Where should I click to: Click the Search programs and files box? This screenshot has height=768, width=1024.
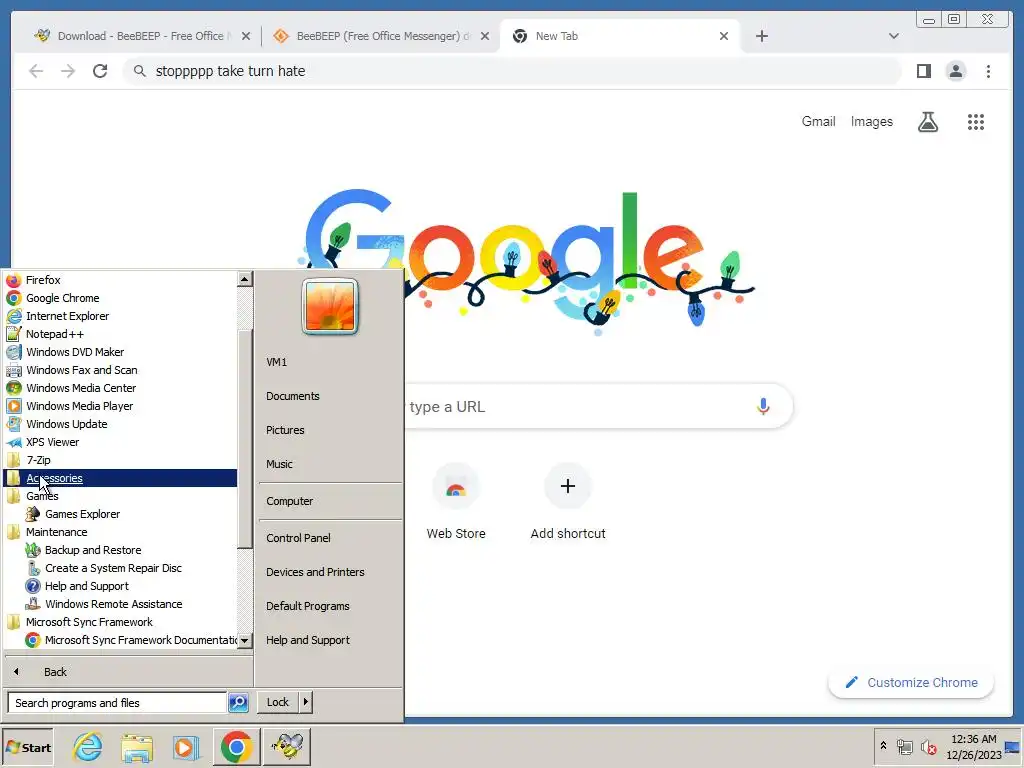[x=118, y=703]
